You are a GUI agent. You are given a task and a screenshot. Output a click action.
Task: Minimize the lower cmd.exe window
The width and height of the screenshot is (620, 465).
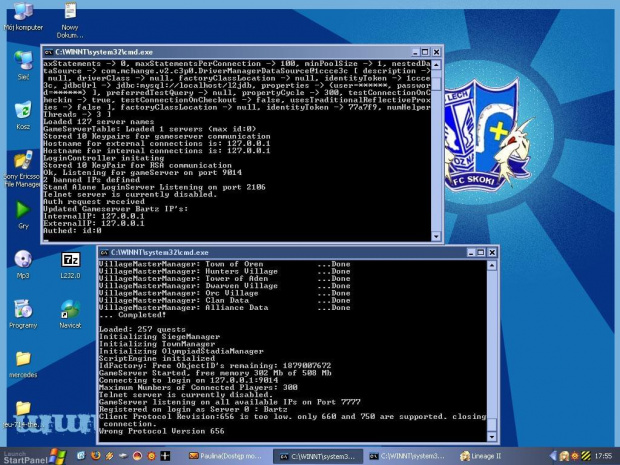471,252
